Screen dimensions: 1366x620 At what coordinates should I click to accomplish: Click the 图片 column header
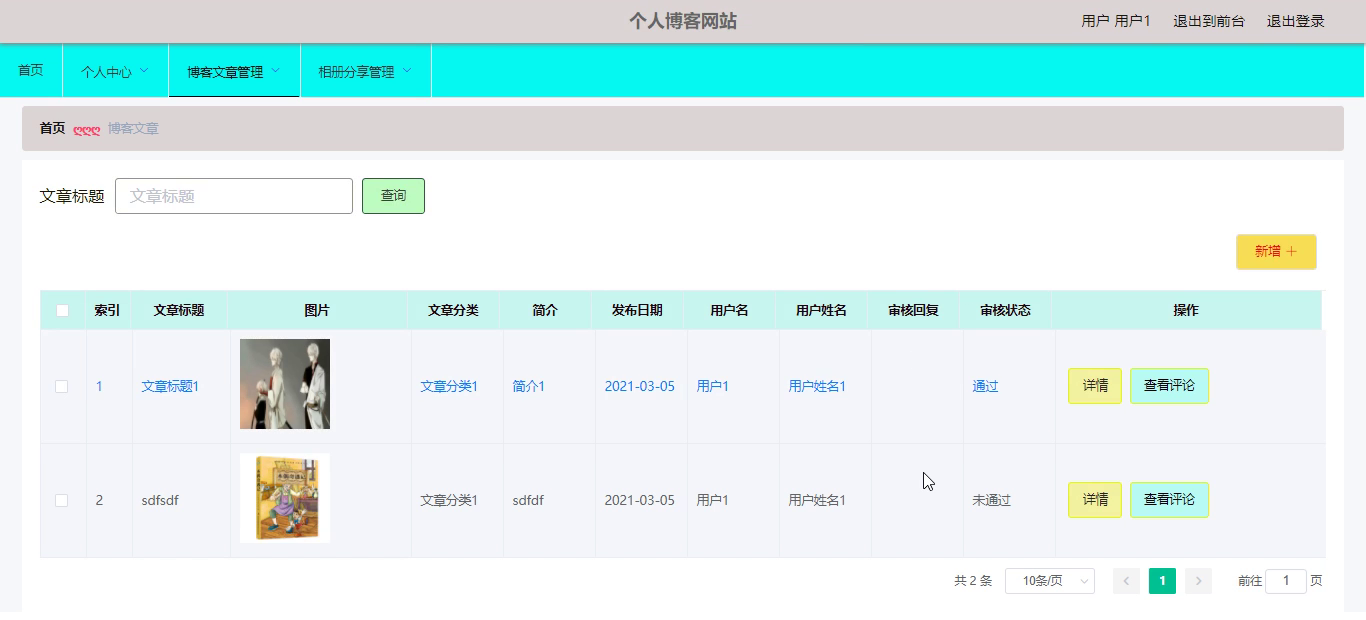(x=317, y=310)
